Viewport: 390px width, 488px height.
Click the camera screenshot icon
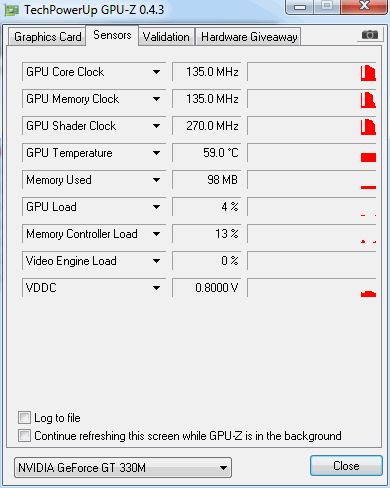point(370,35)
